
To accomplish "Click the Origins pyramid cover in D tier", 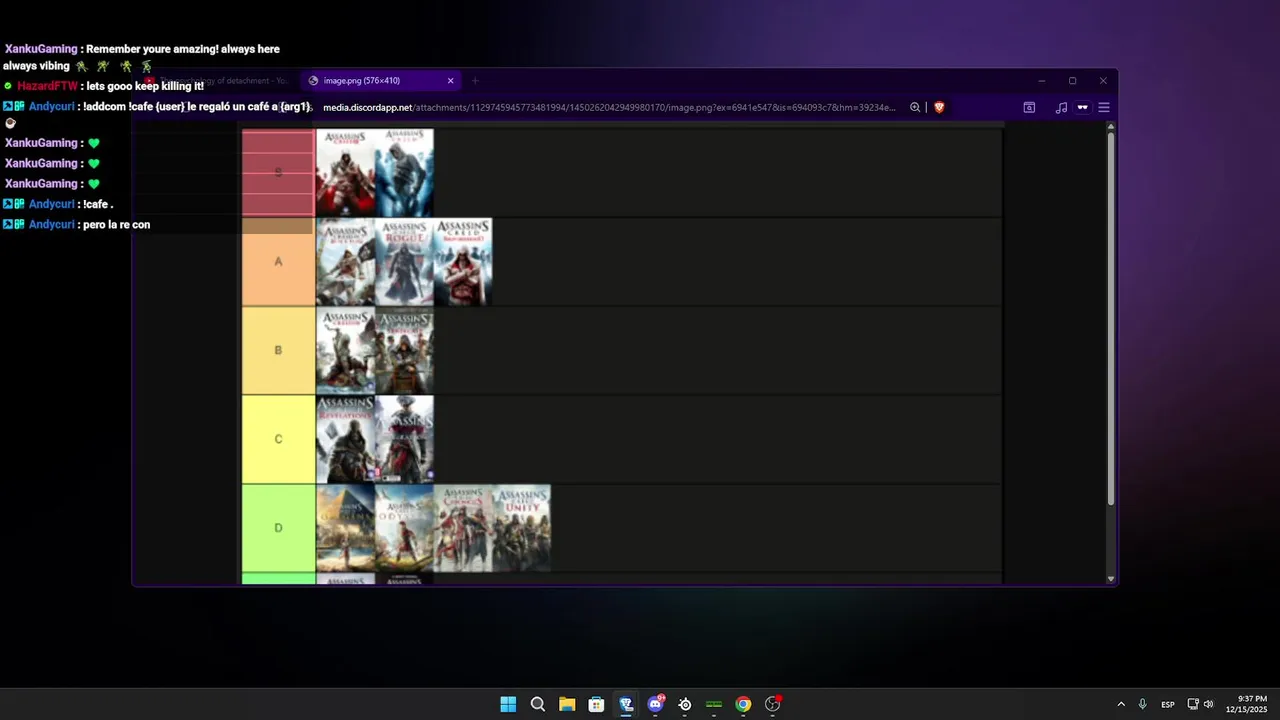I will [345, 528].
